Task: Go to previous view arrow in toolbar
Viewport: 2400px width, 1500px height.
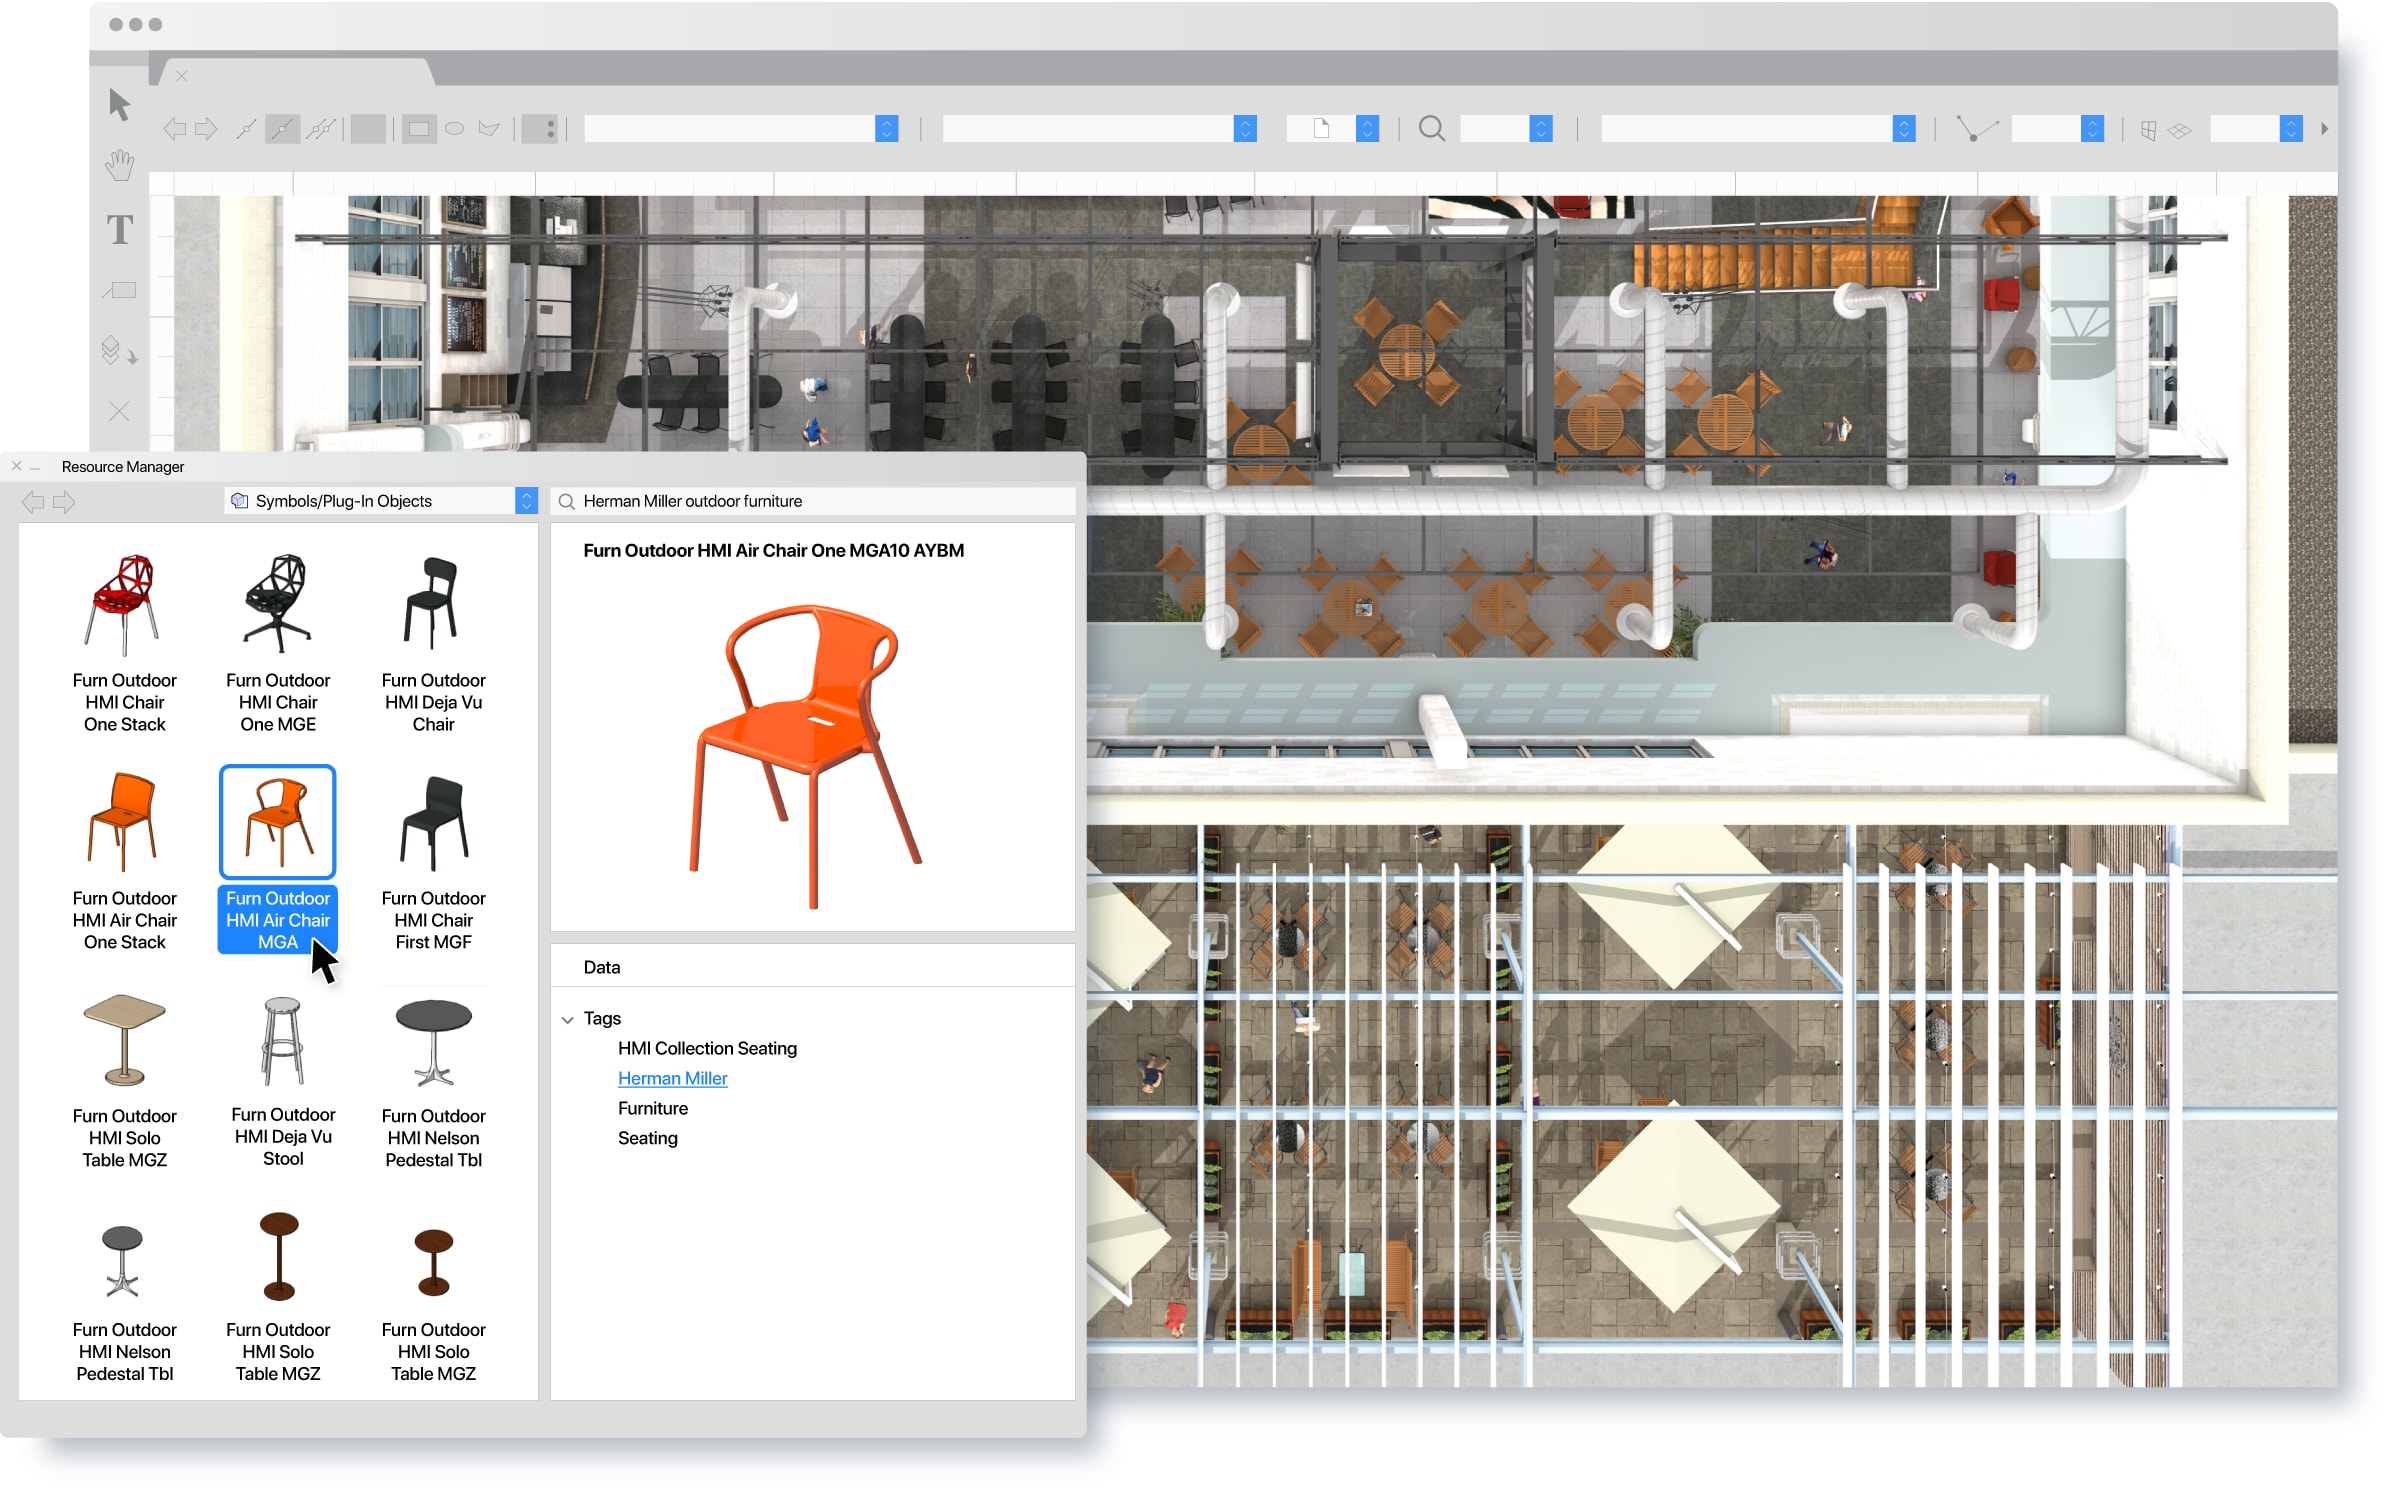Action: click(175, 129)
